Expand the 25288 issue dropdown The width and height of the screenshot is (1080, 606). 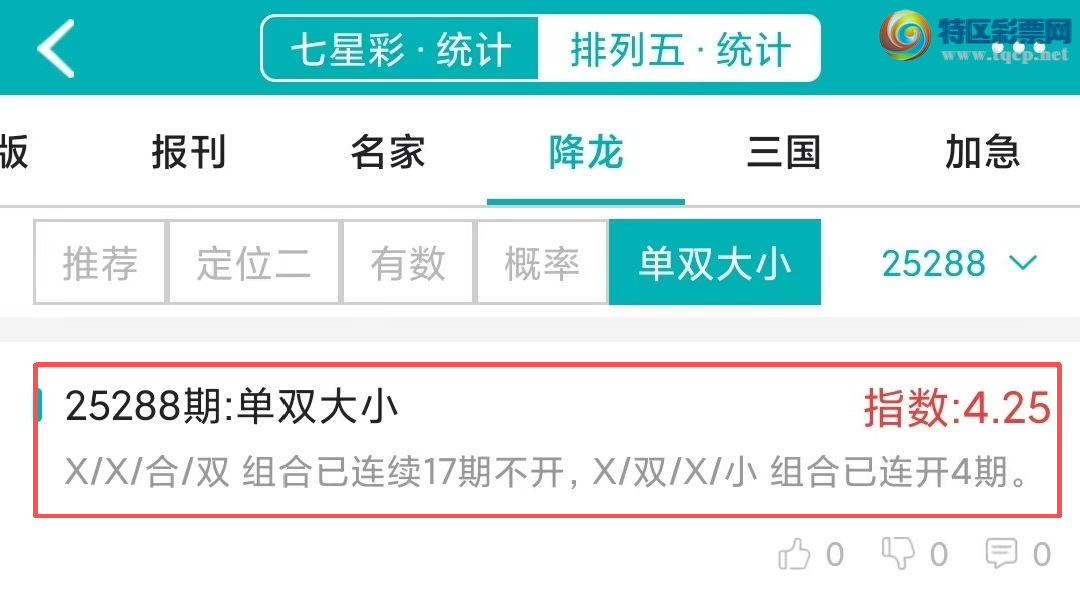(x=959, y=263)
